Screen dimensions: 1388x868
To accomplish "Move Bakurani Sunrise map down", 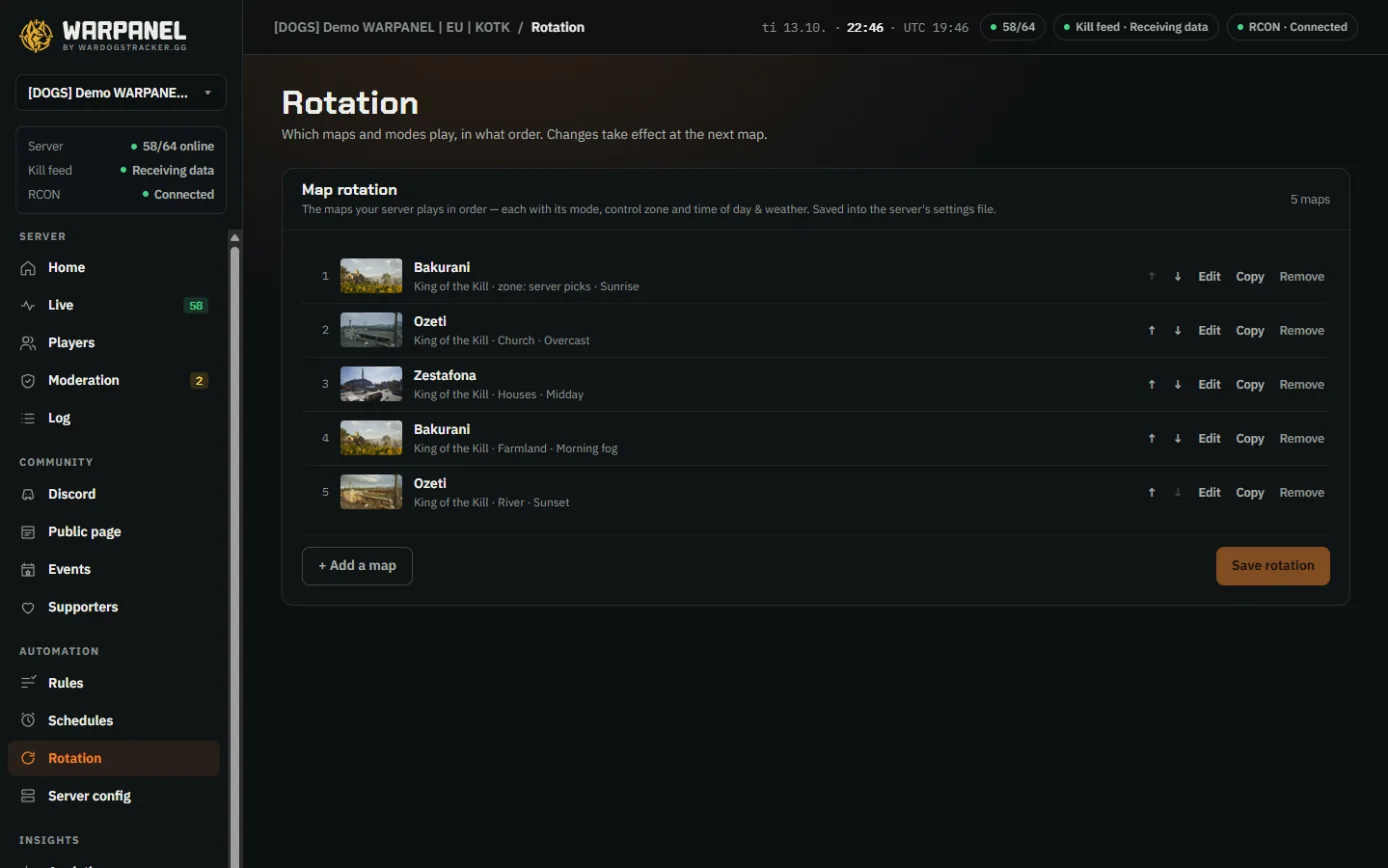I will point(1178,277).
